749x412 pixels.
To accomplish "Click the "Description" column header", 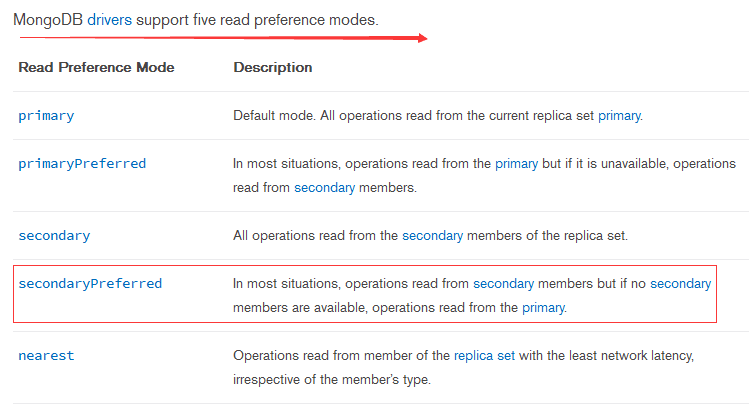I will point(272,67).
